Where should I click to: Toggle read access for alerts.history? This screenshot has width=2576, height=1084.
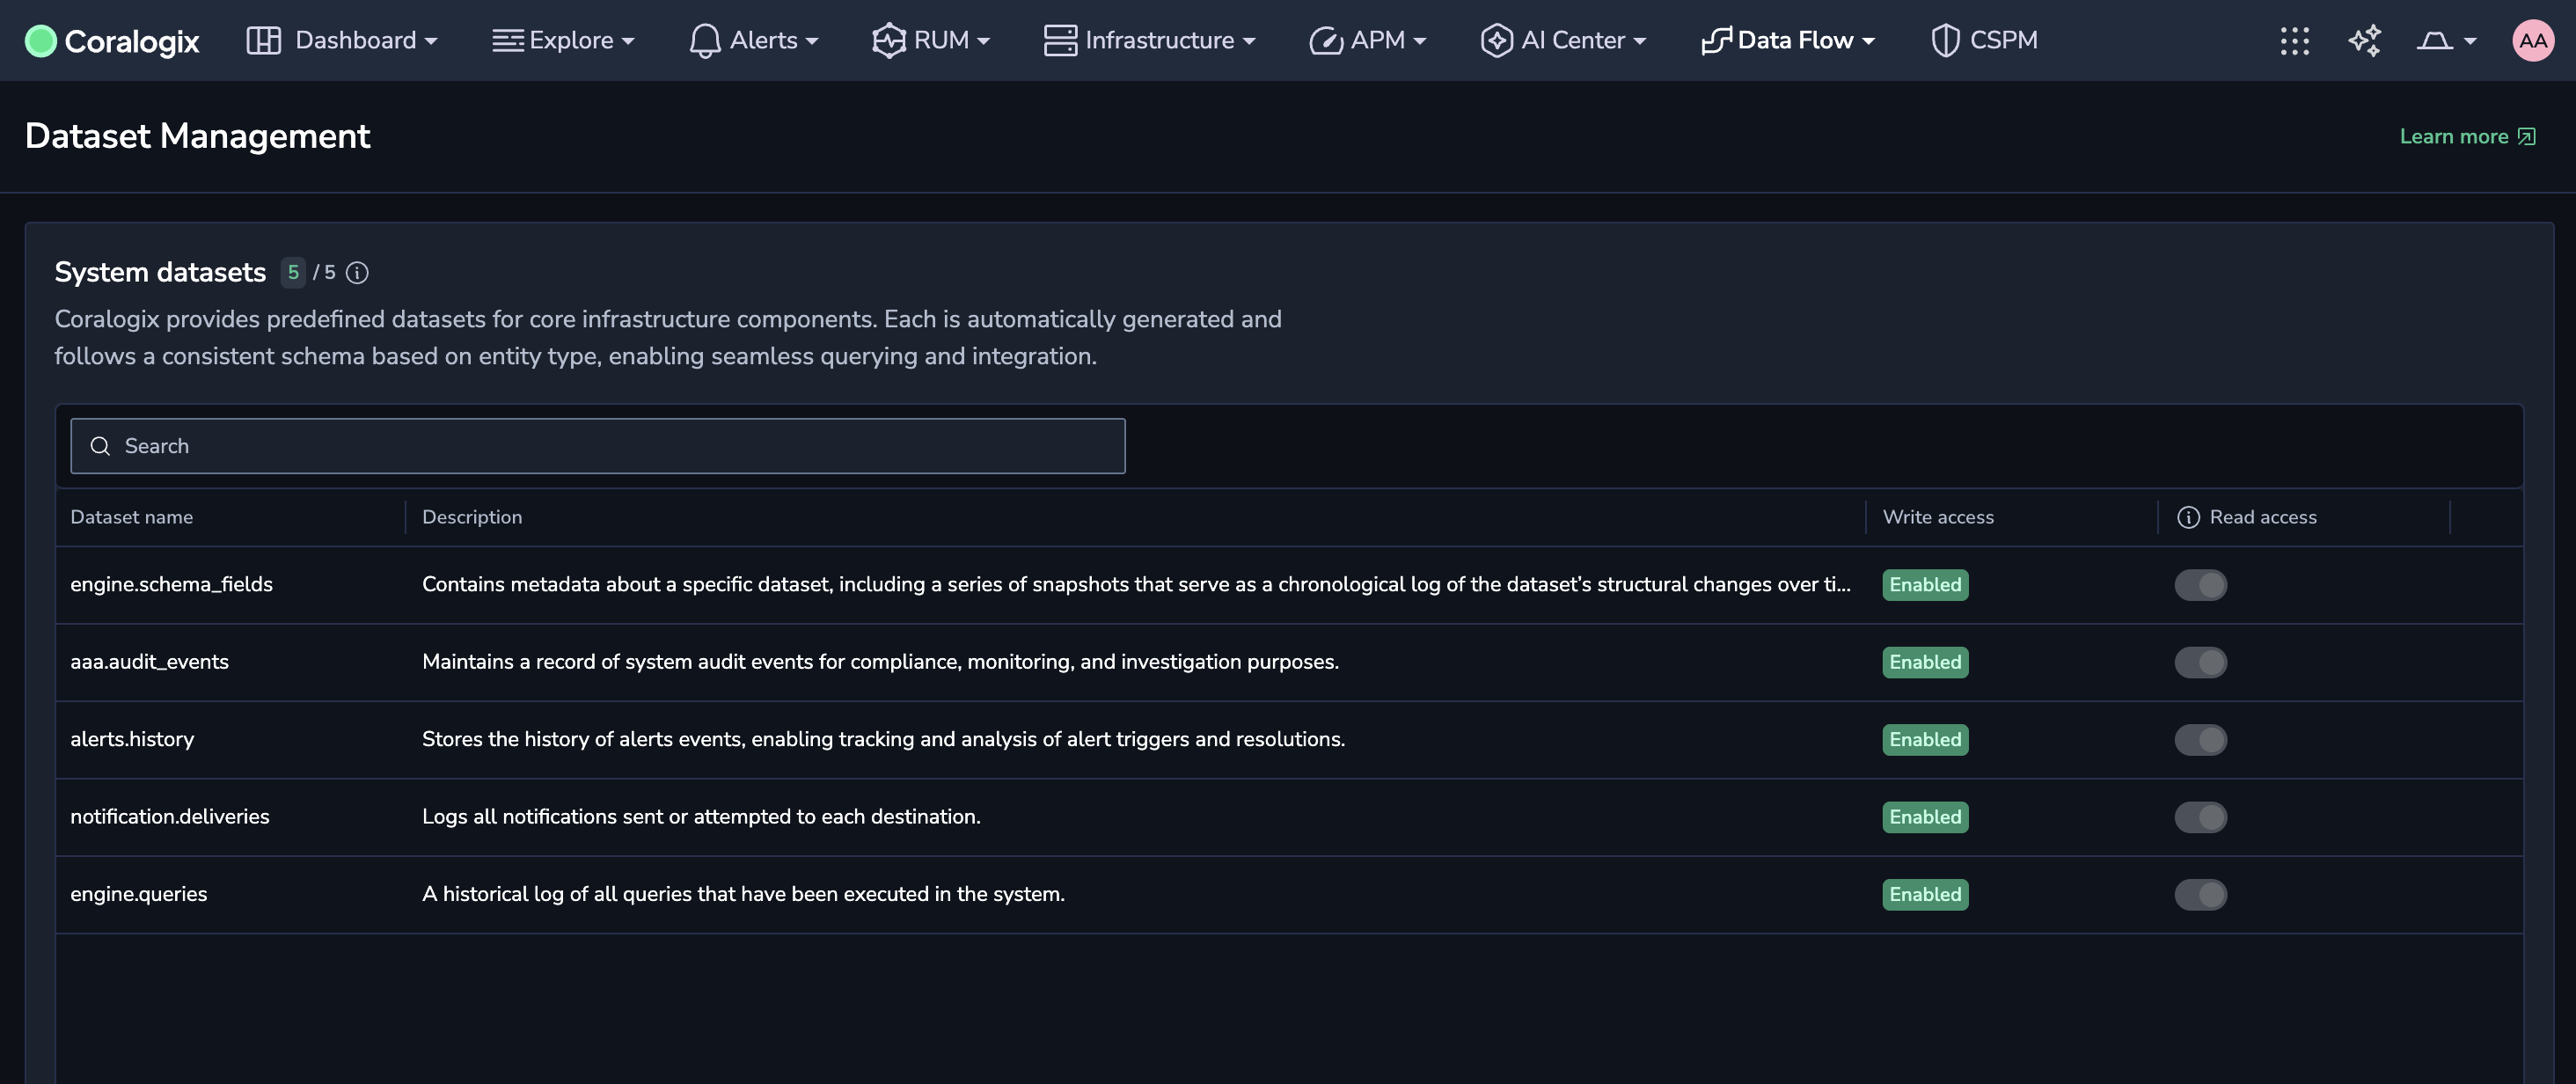coord(2200,740)
